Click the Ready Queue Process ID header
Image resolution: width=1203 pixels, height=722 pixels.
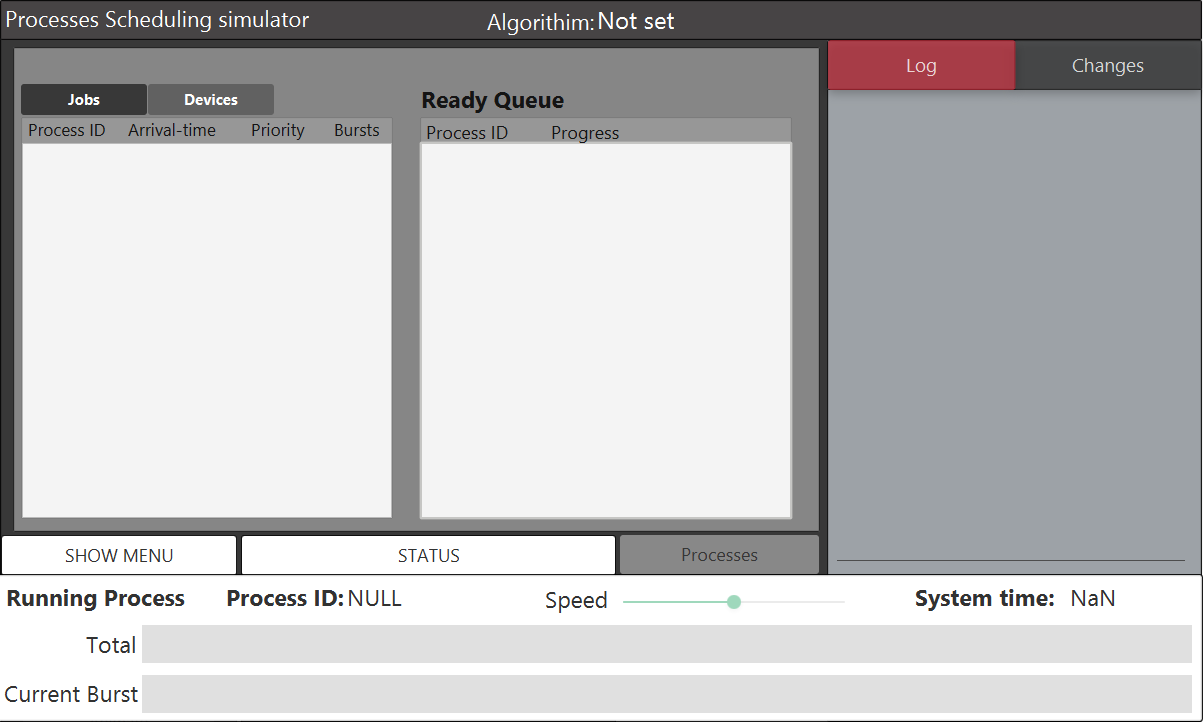point(467,133)
